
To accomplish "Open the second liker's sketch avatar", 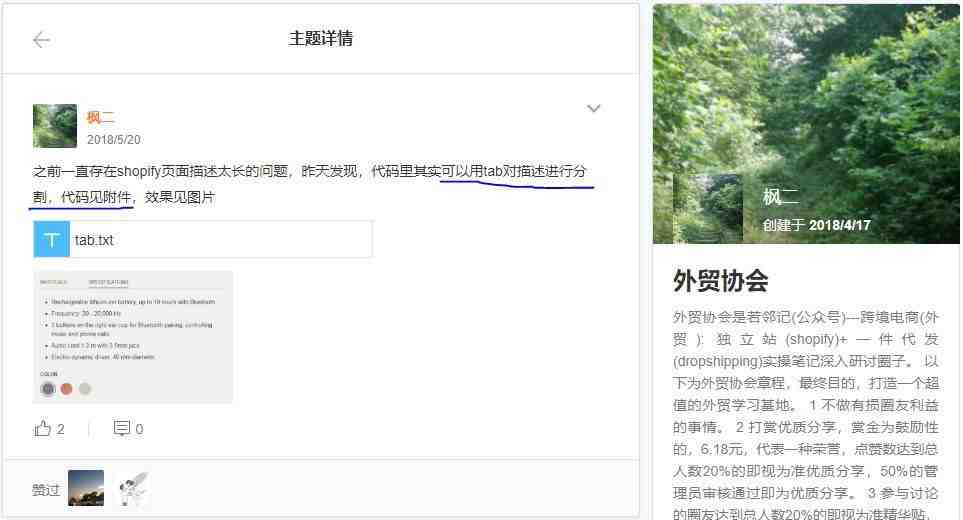I will coord(131,488).
